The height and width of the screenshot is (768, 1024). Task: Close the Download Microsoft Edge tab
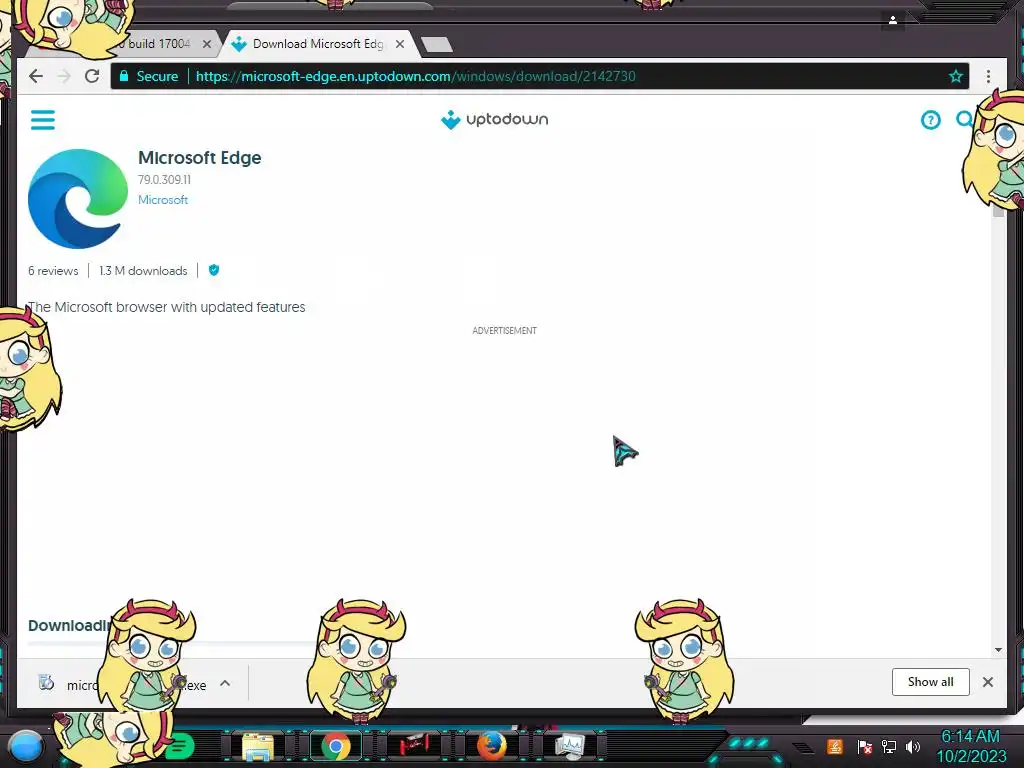[x=400, y=44]
